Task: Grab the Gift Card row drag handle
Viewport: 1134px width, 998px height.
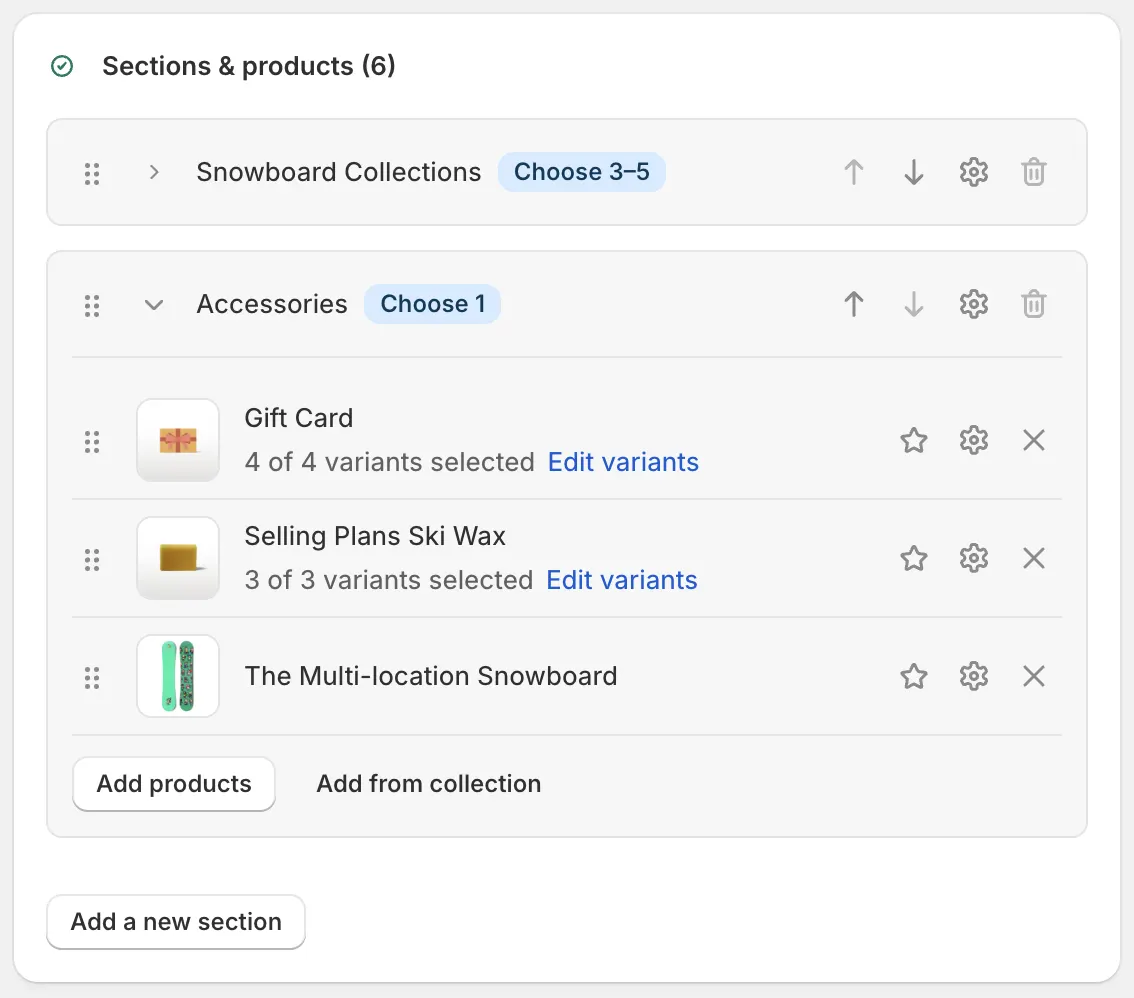Action: 92,442
